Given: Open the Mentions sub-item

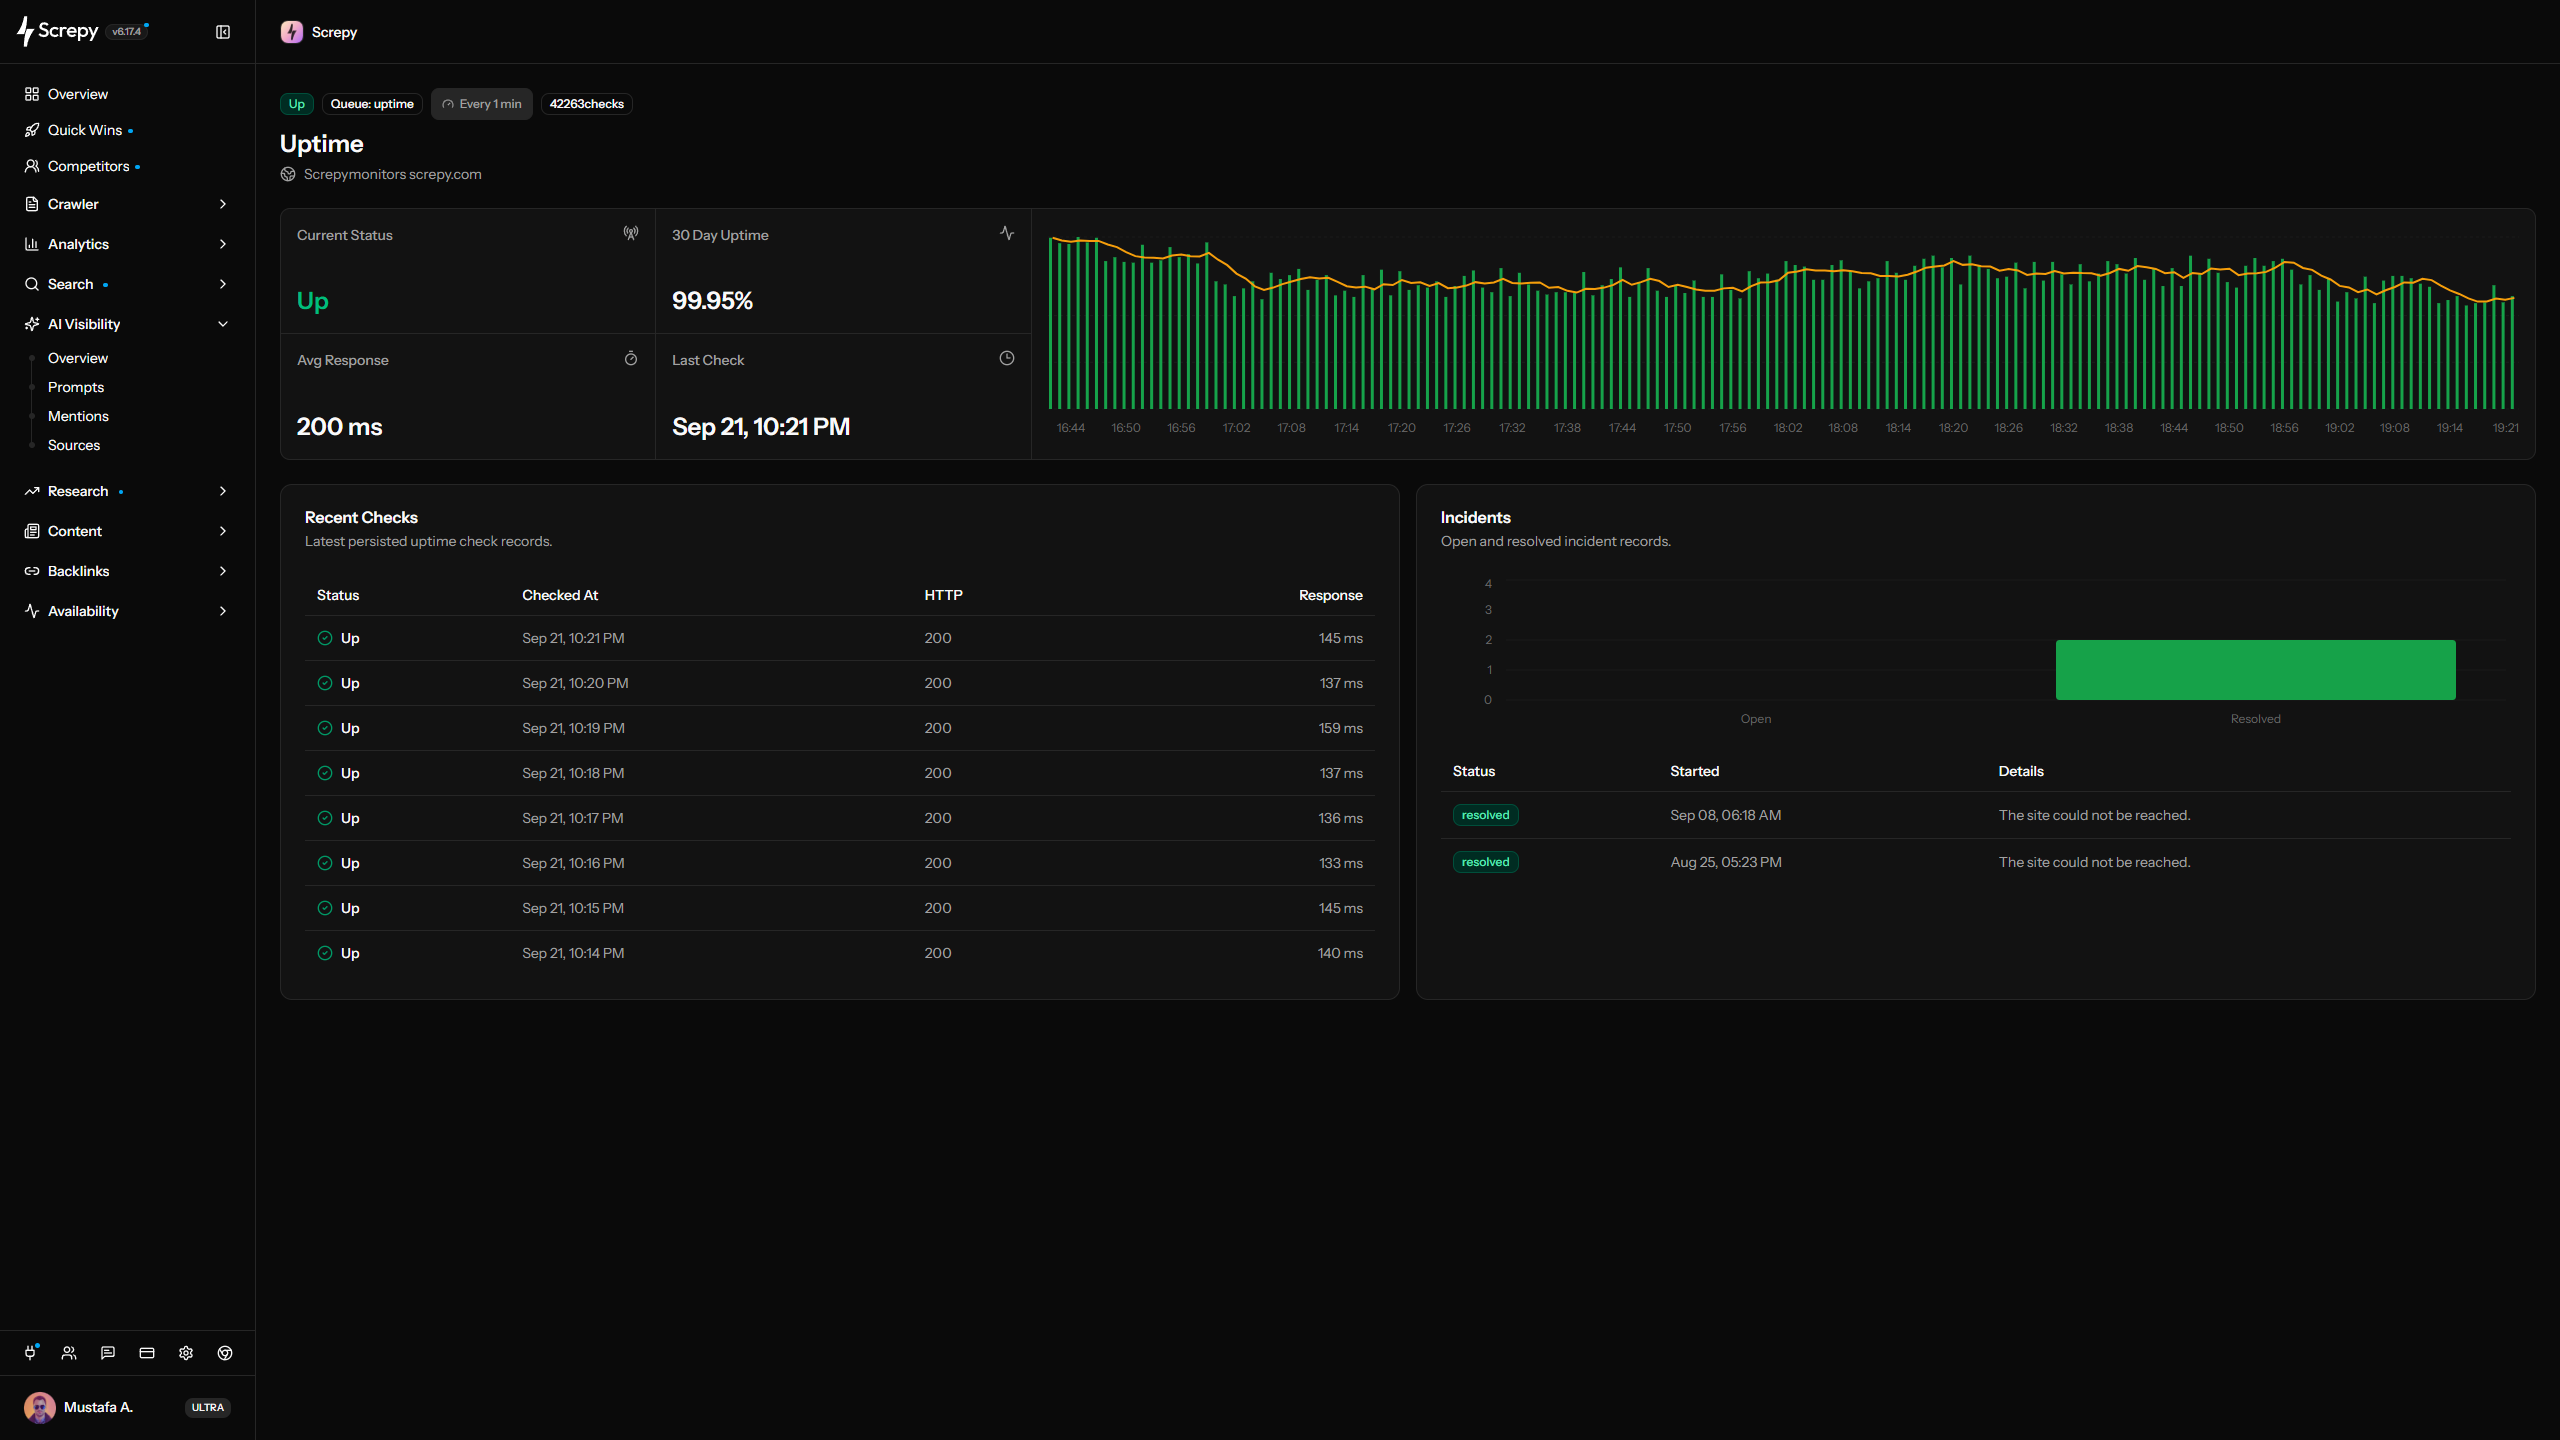Looking at the screenshot, I should (x=78, y=416).
